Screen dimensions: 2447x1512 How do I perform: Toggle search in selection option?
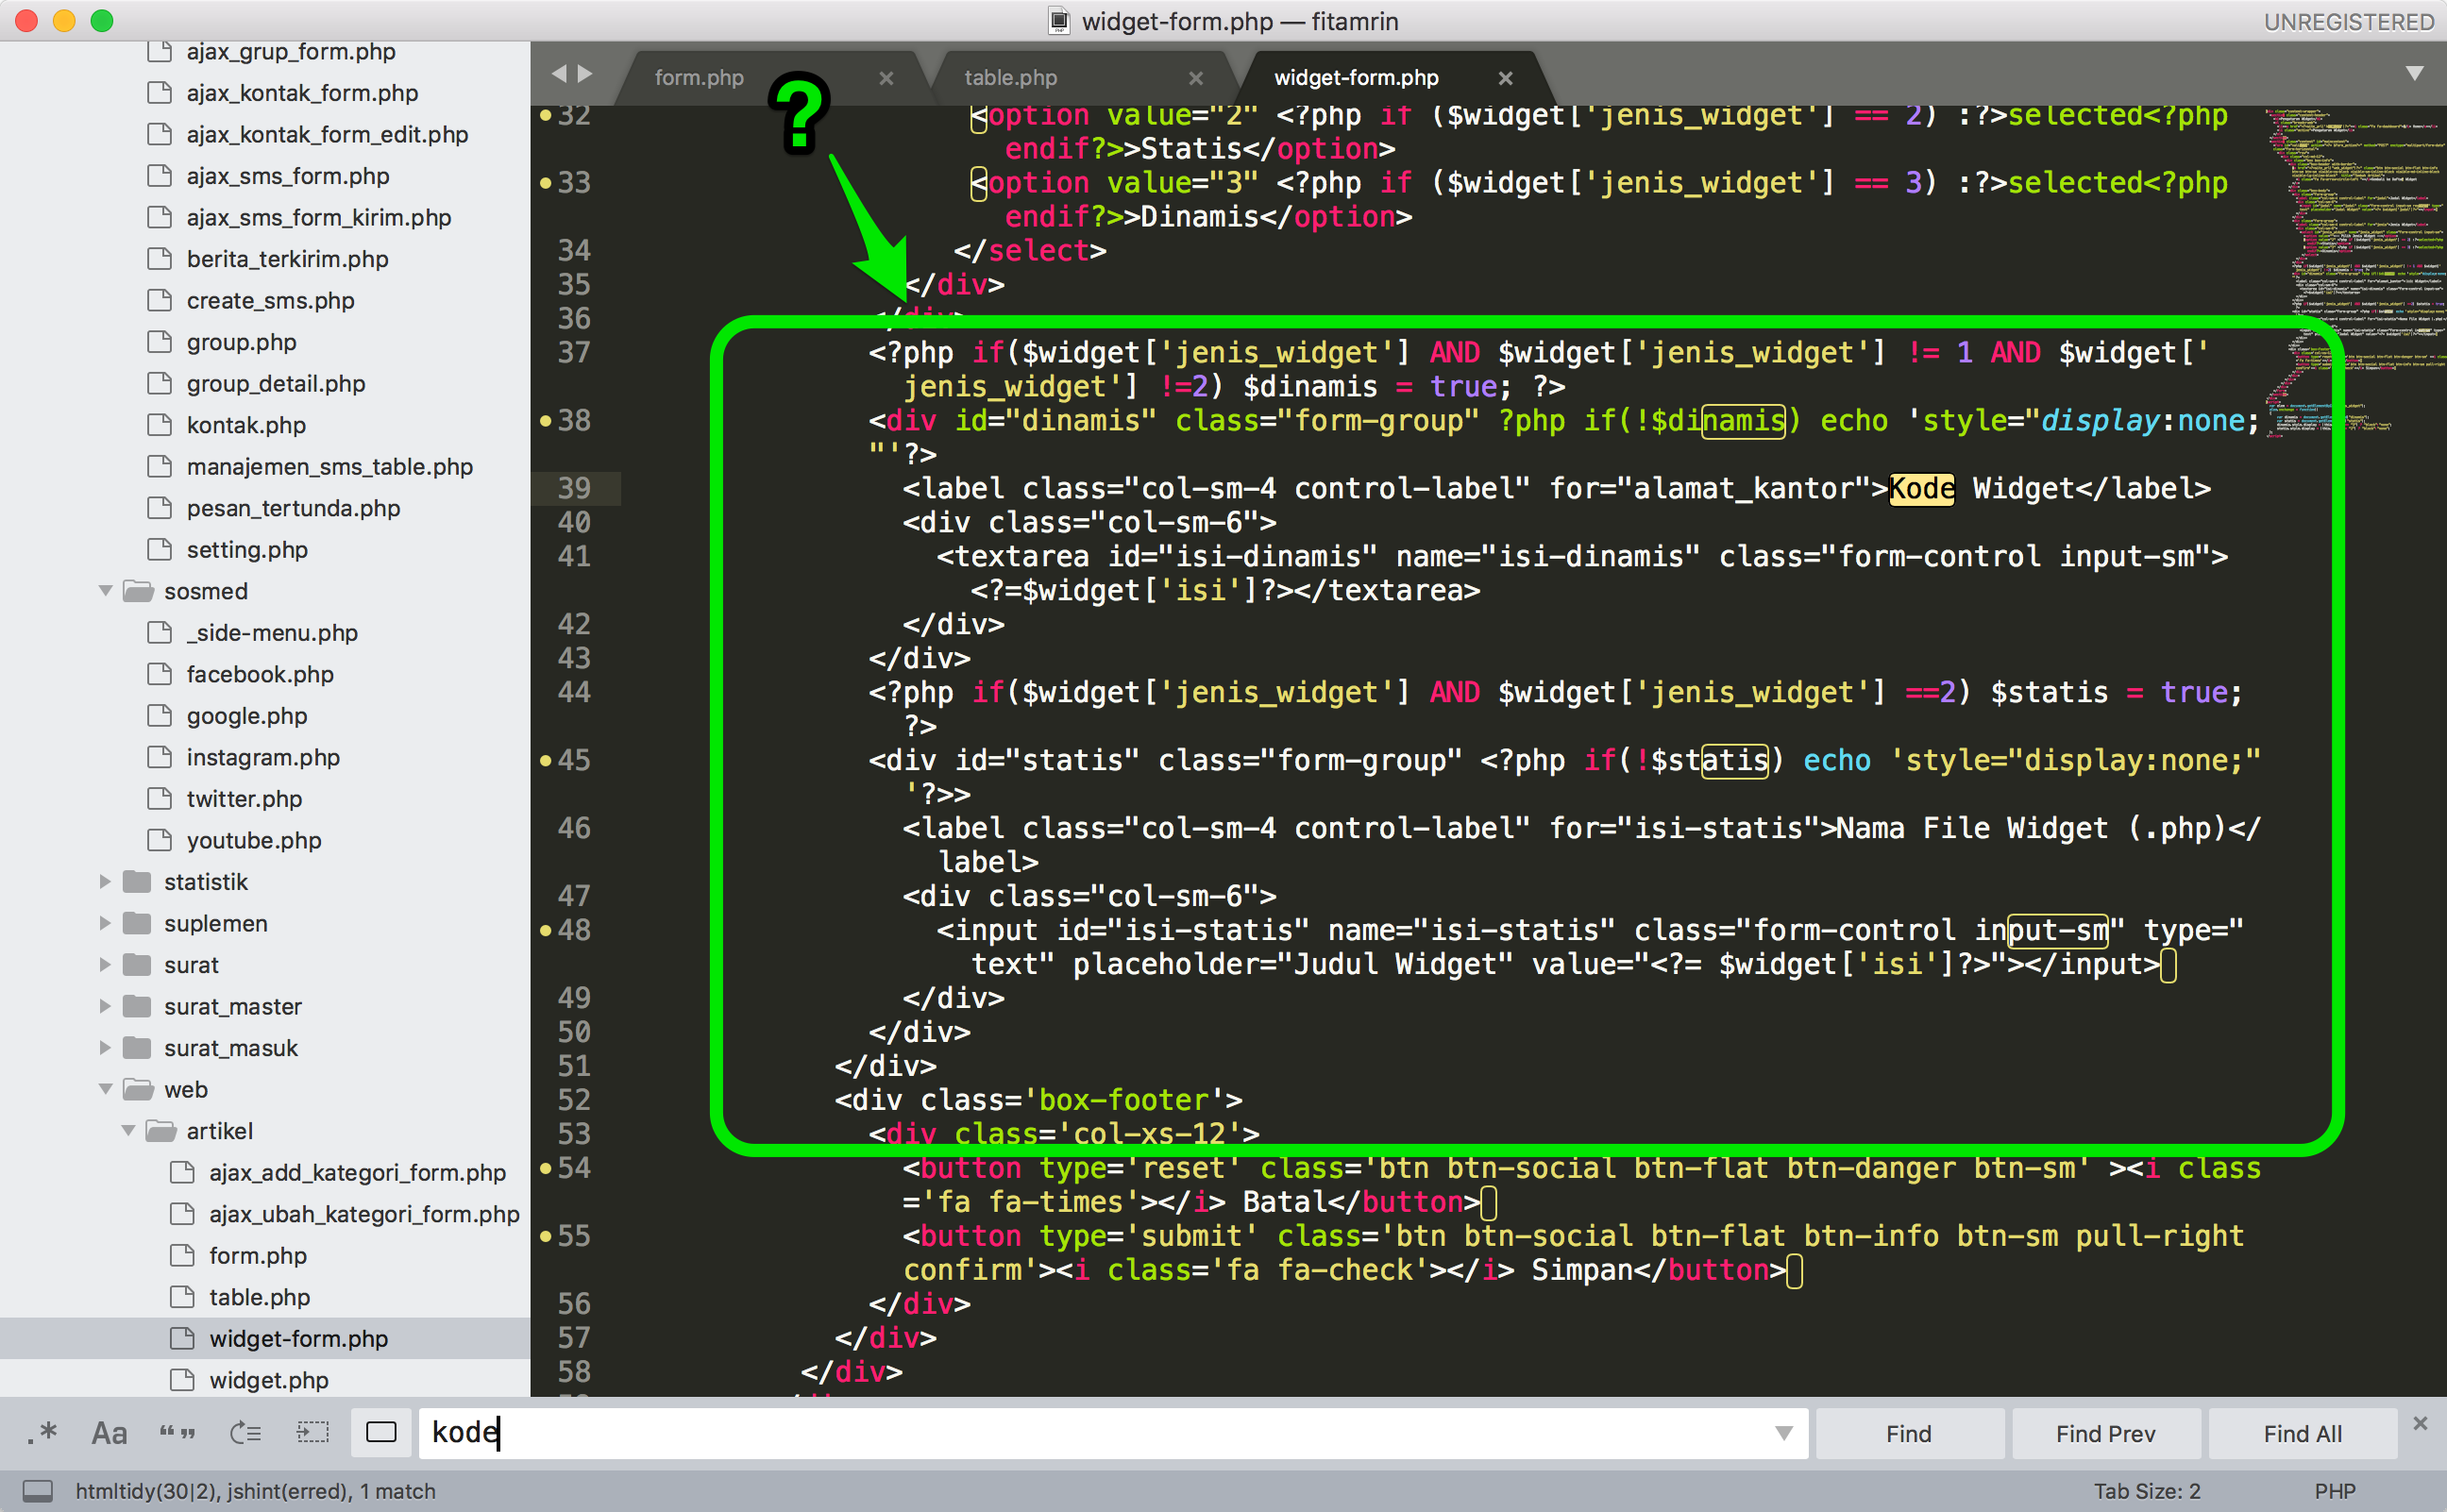point(312,1433)
